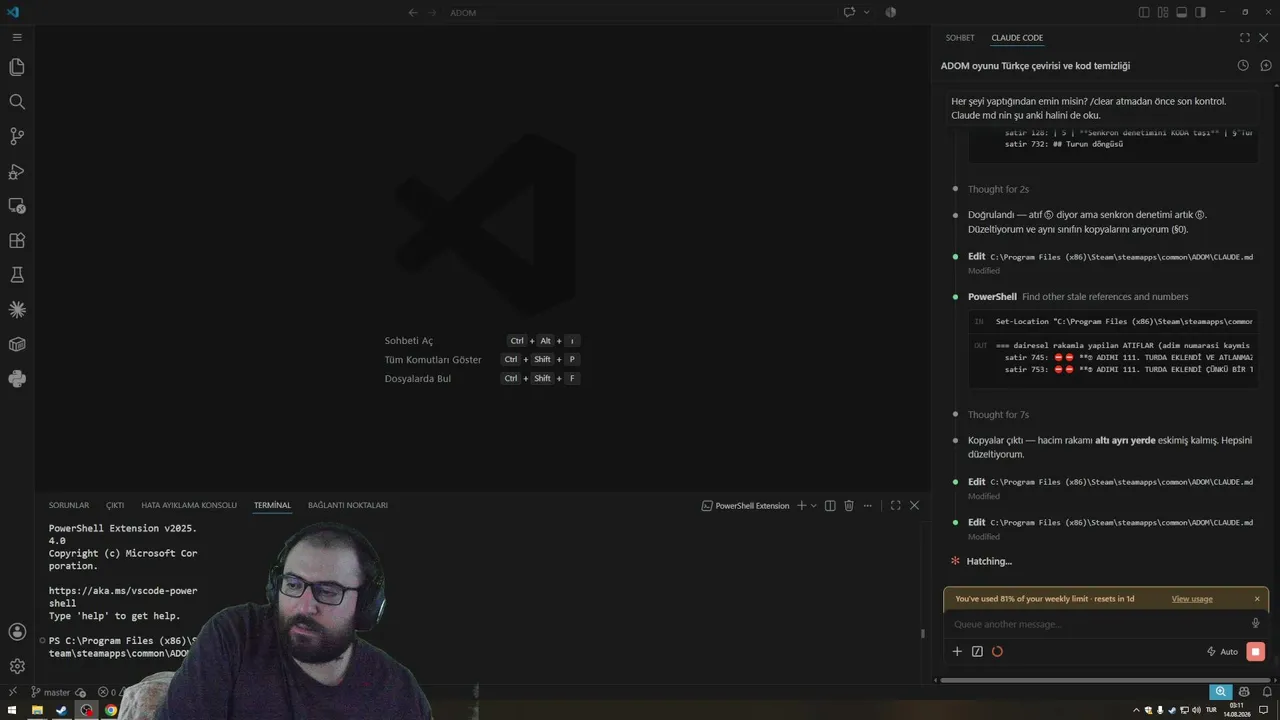
Task: Open the chat dropdown arrow in title bar
Action: coord(866,12)
